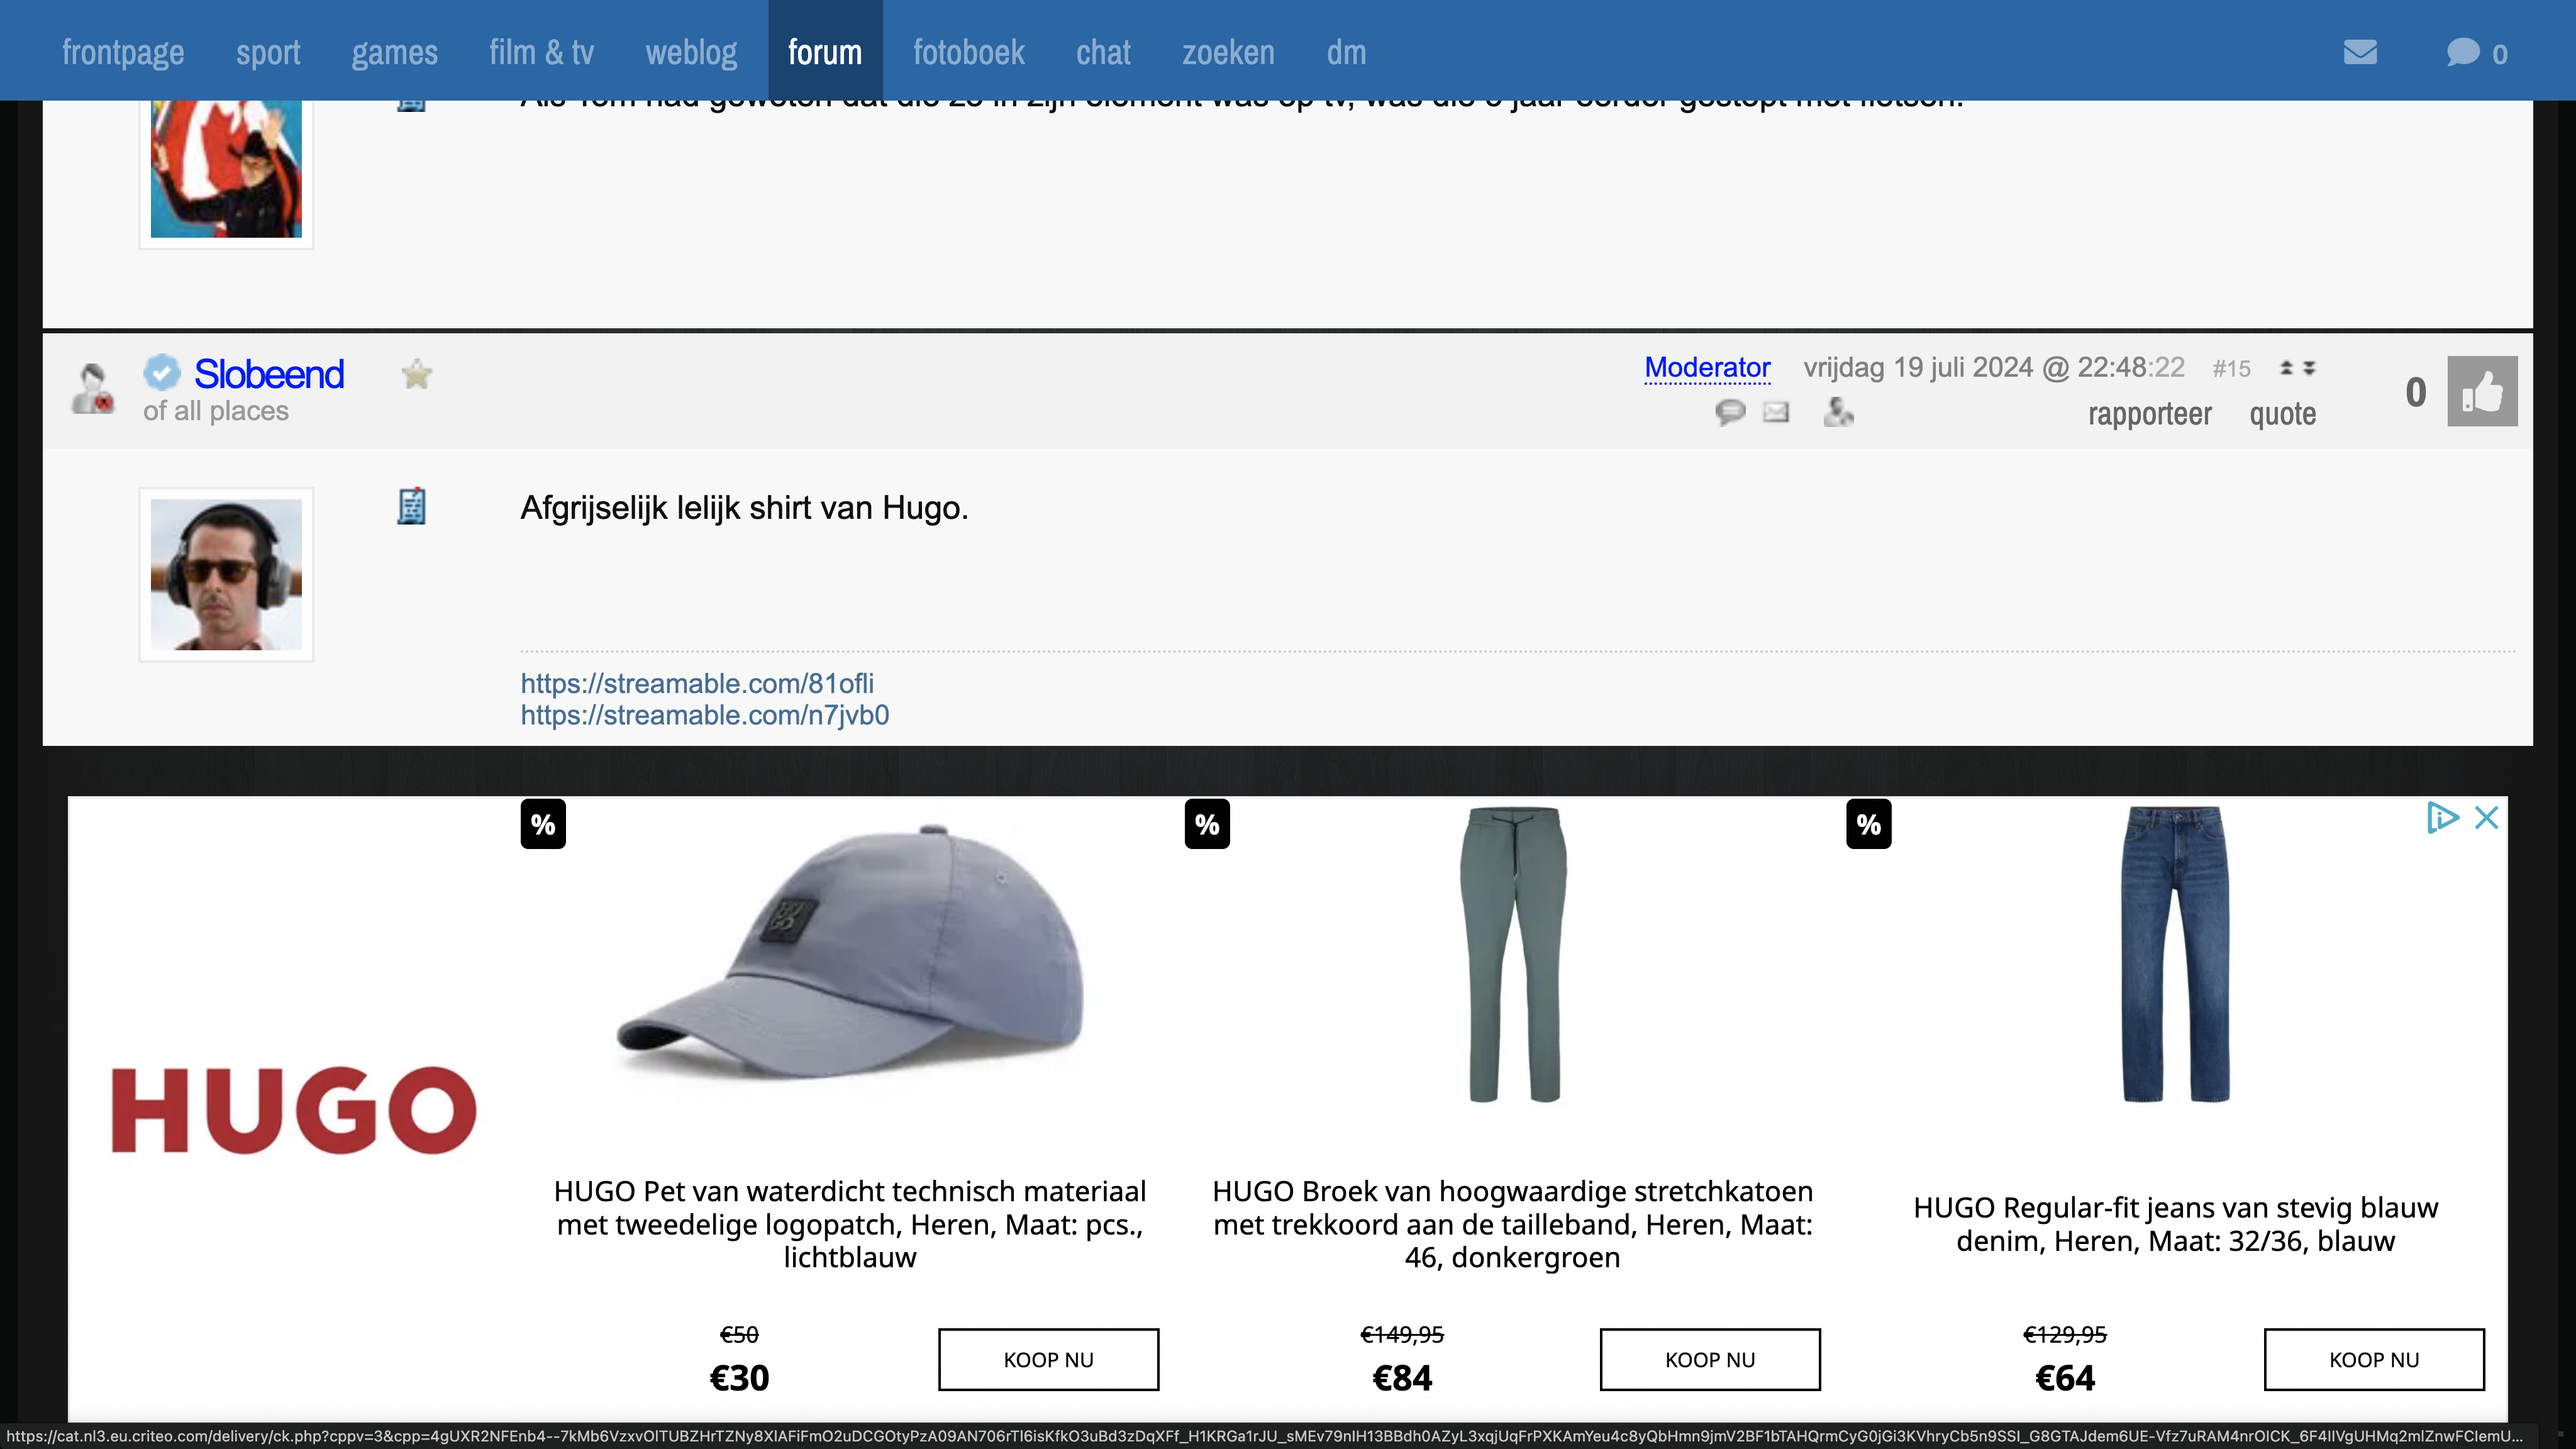Open streamable link n7jvb0

point(704,715)
